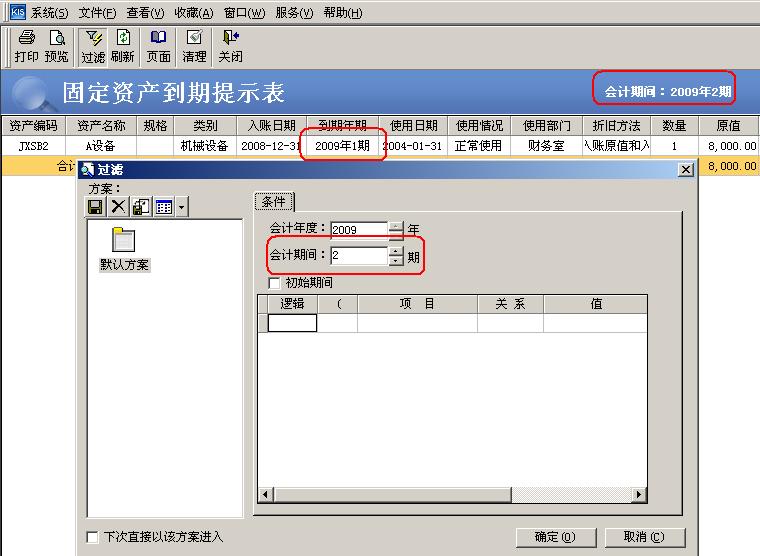Enable 下次直接以该方案进入 checkbox
Viewport: 760px width, 556px height.
(92, 537)
